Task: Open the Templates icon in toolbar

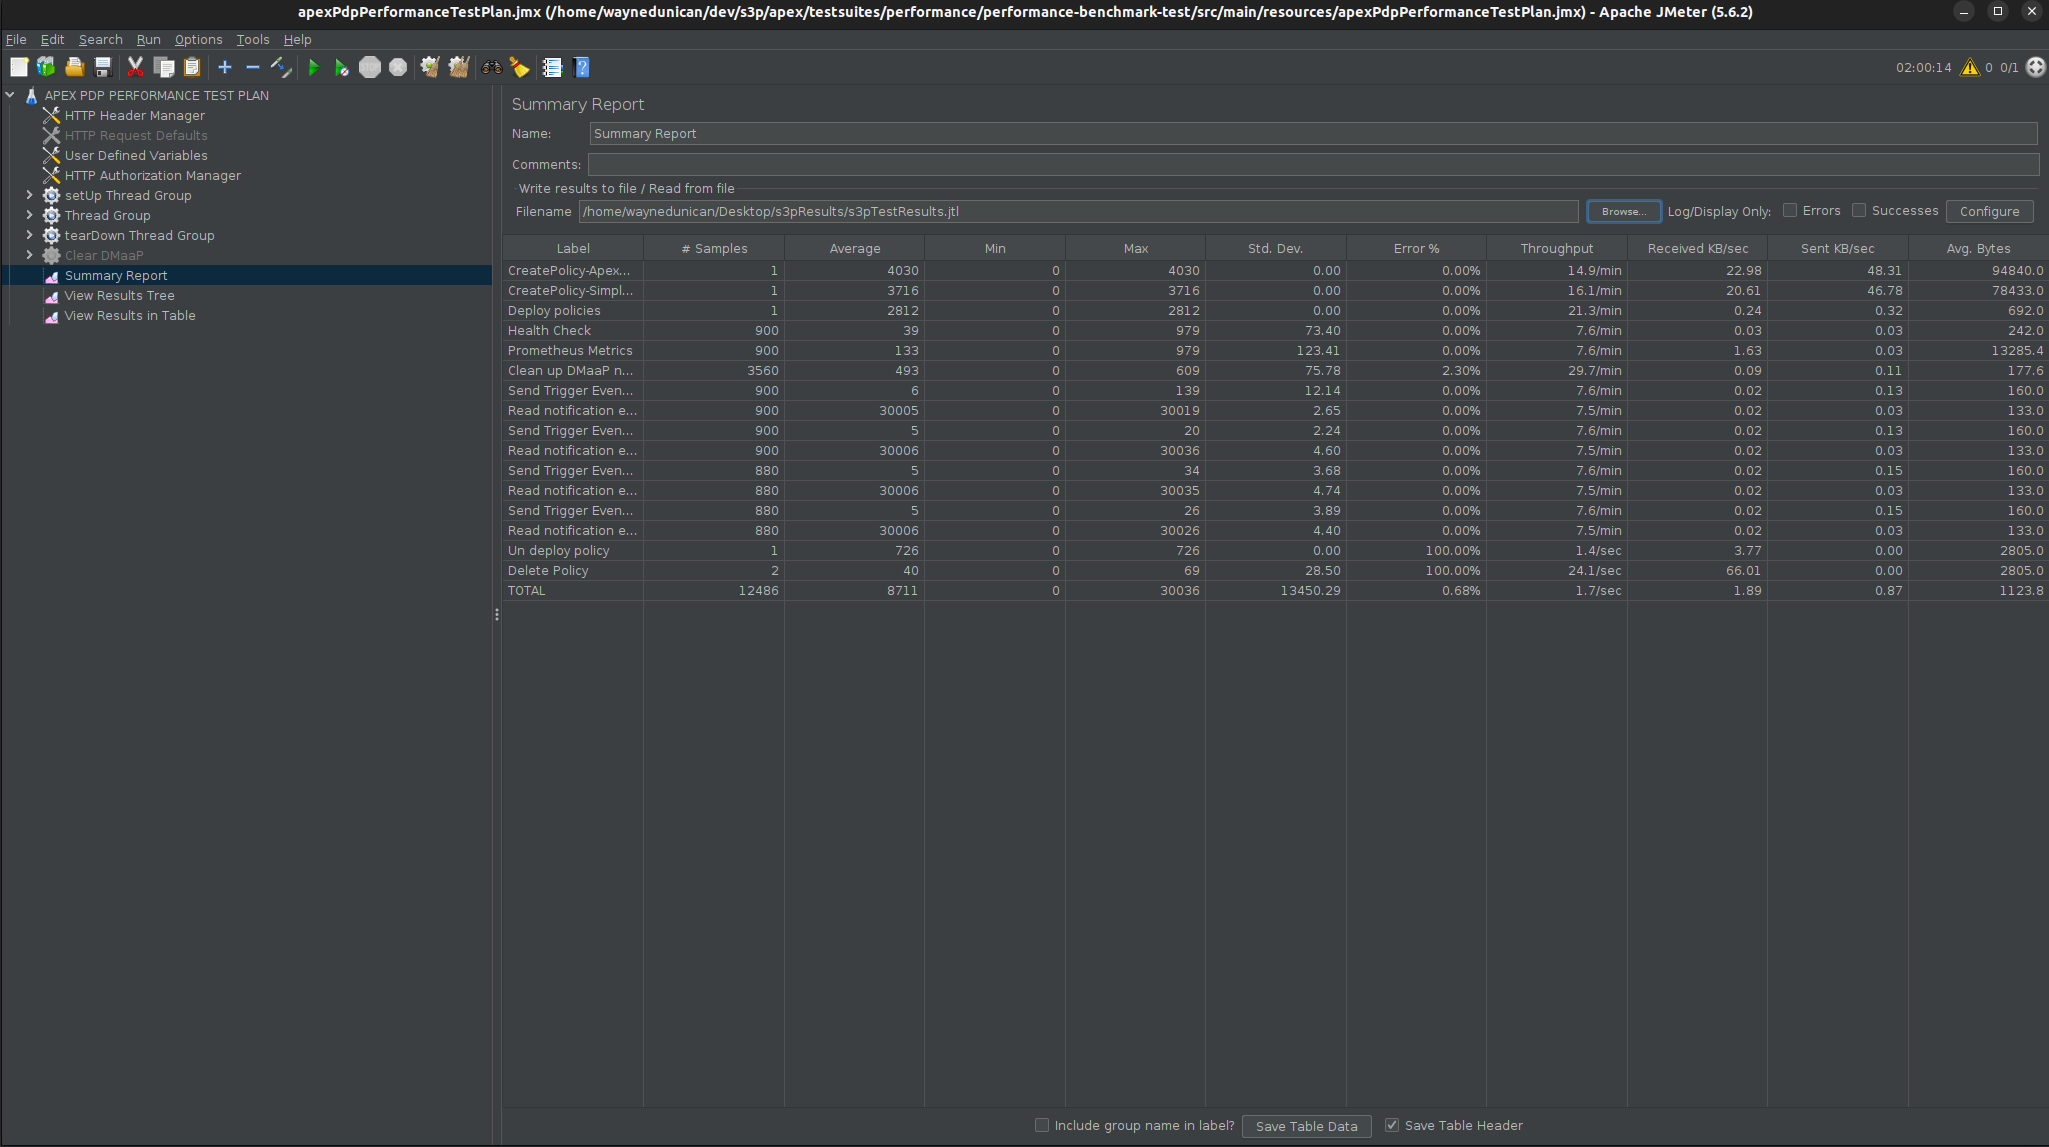Action: pyautogui.click(x=46, y=67)
